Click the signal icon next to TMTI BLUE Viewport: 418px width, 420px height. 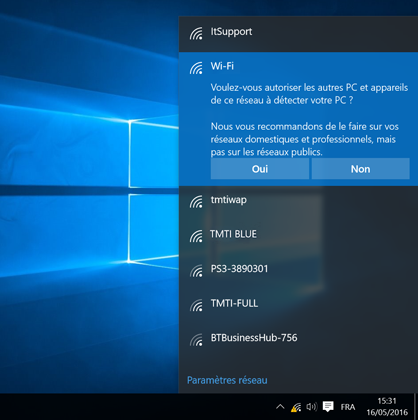(196, 236)
